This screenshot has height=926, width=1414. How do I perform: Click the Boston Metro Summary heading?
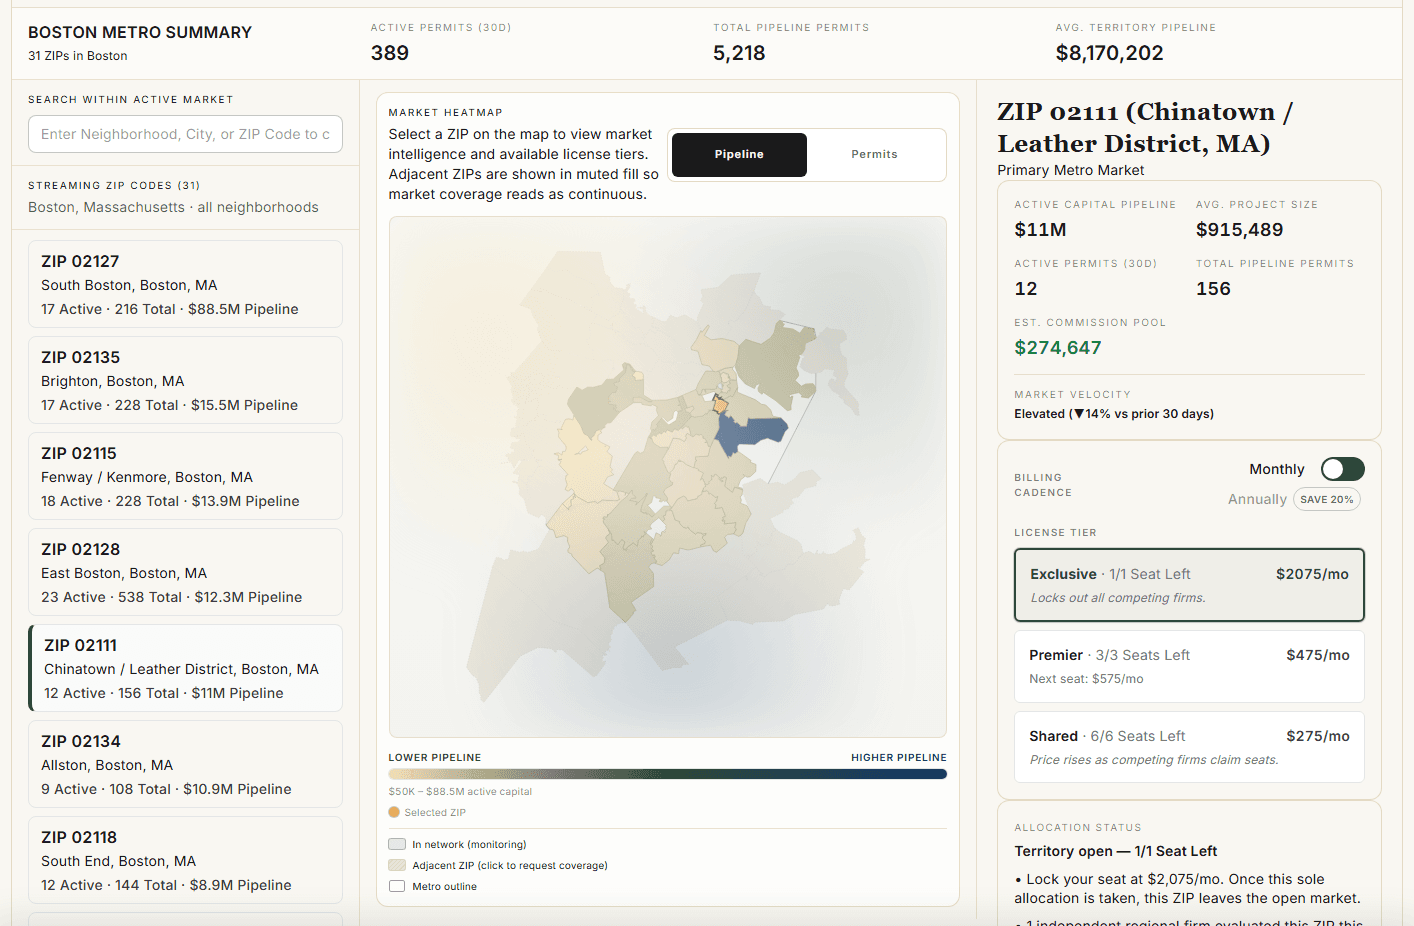[x=140, y=32]
